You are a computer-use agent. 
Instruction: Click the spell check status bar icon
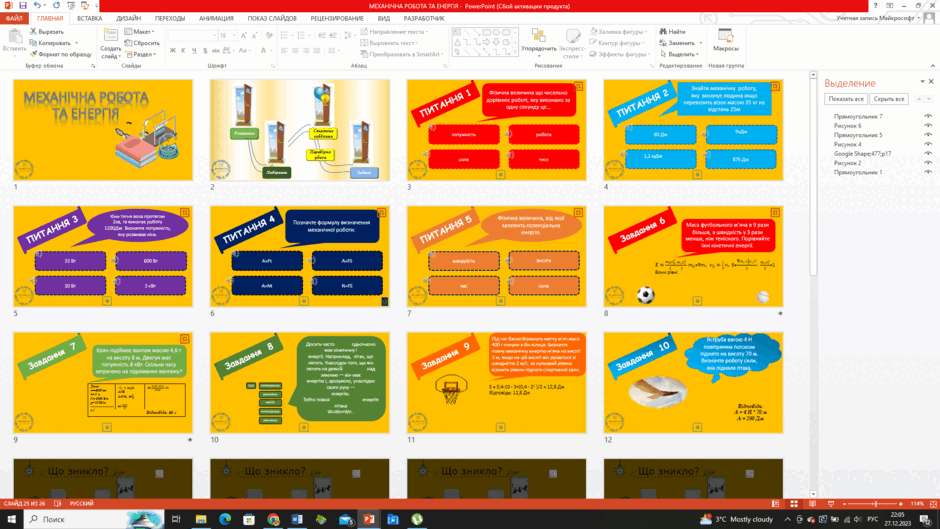coord(58,504)
